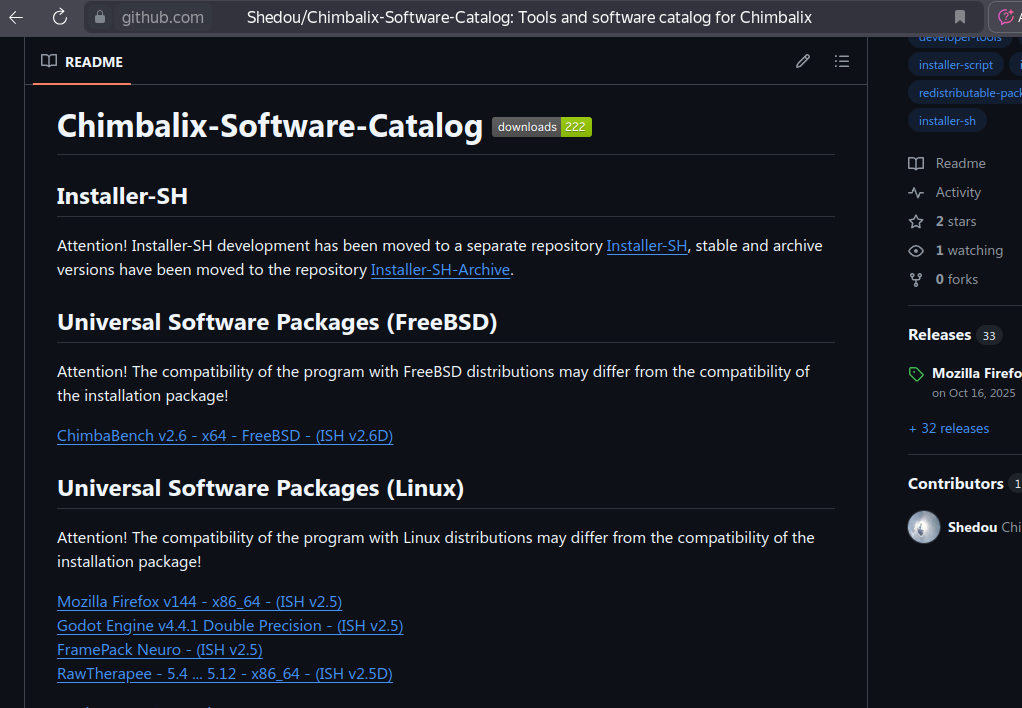Click the browser back arrow
Screen dimensions: 1022x708
[x=16, y=17]
